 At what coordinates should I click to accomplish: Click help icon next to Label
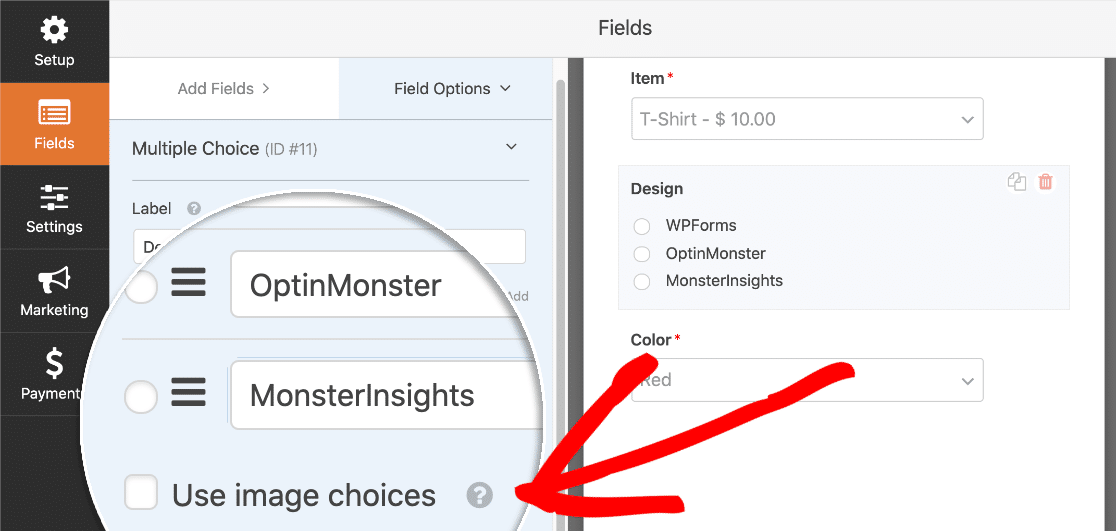point(194,209)
